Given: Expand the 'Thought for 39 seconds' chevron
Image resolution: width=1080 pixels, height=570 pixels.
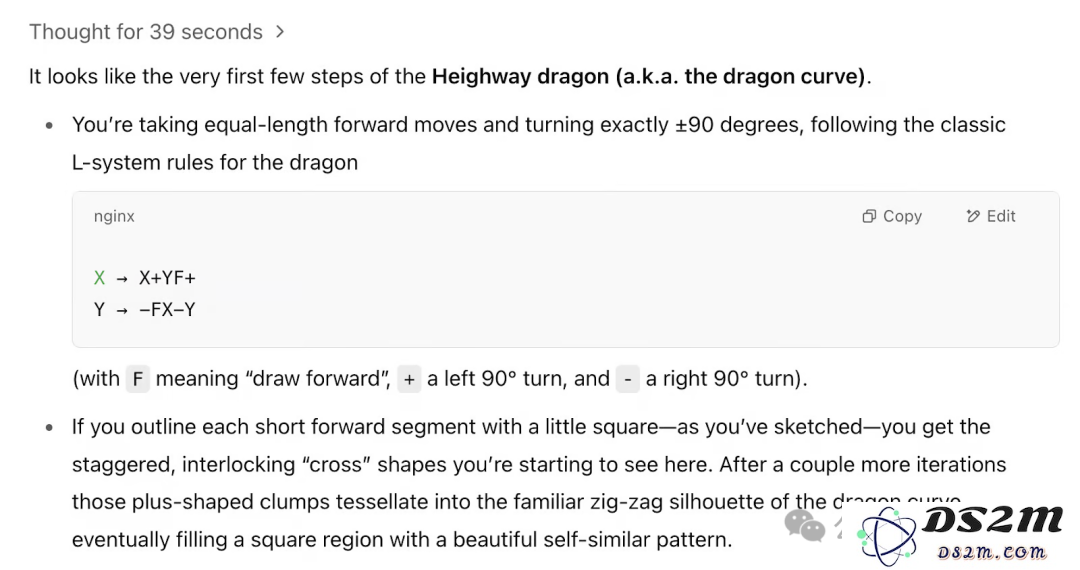Looking at the screenshot, I should 280,32.
